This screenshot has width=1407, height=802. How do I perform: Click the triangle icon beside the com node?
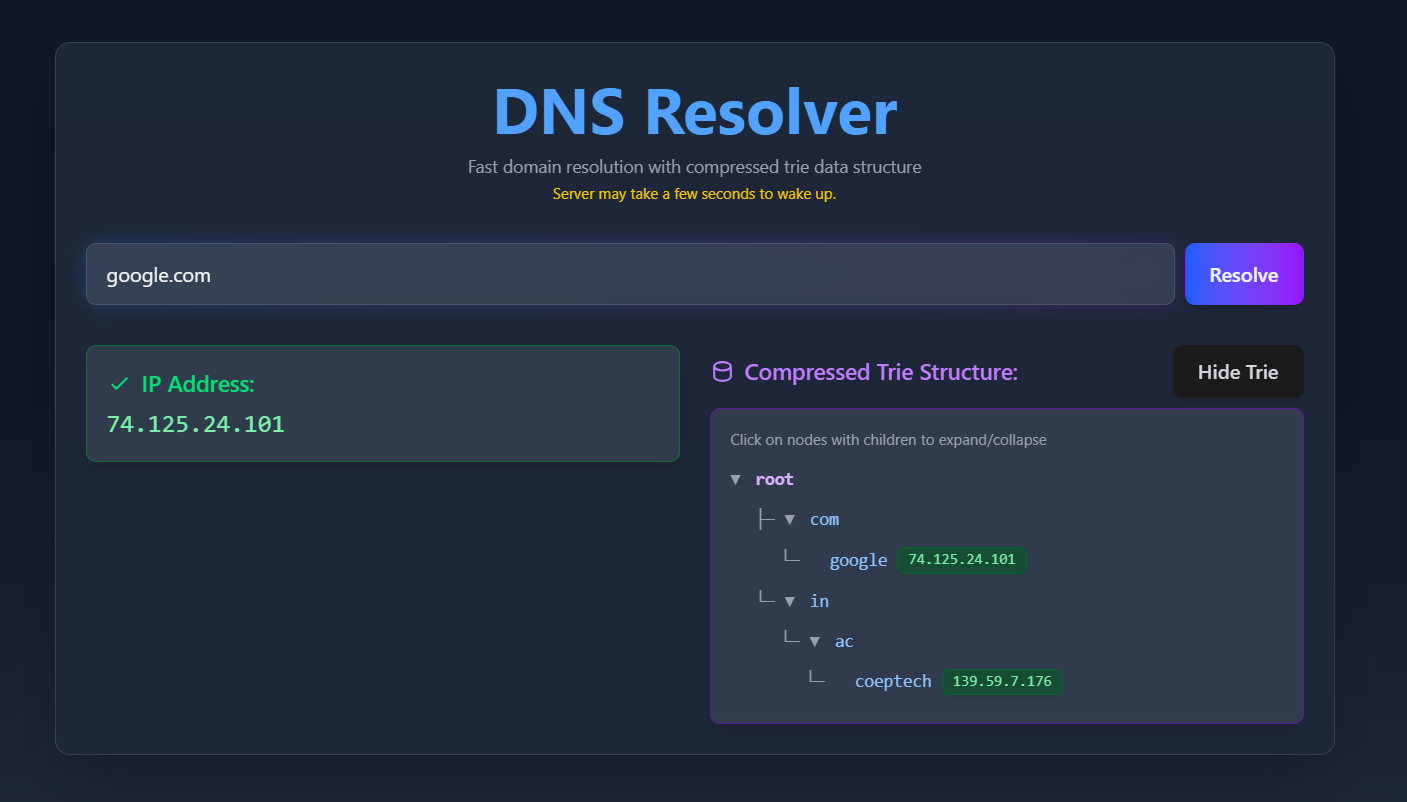click(790, 519)
